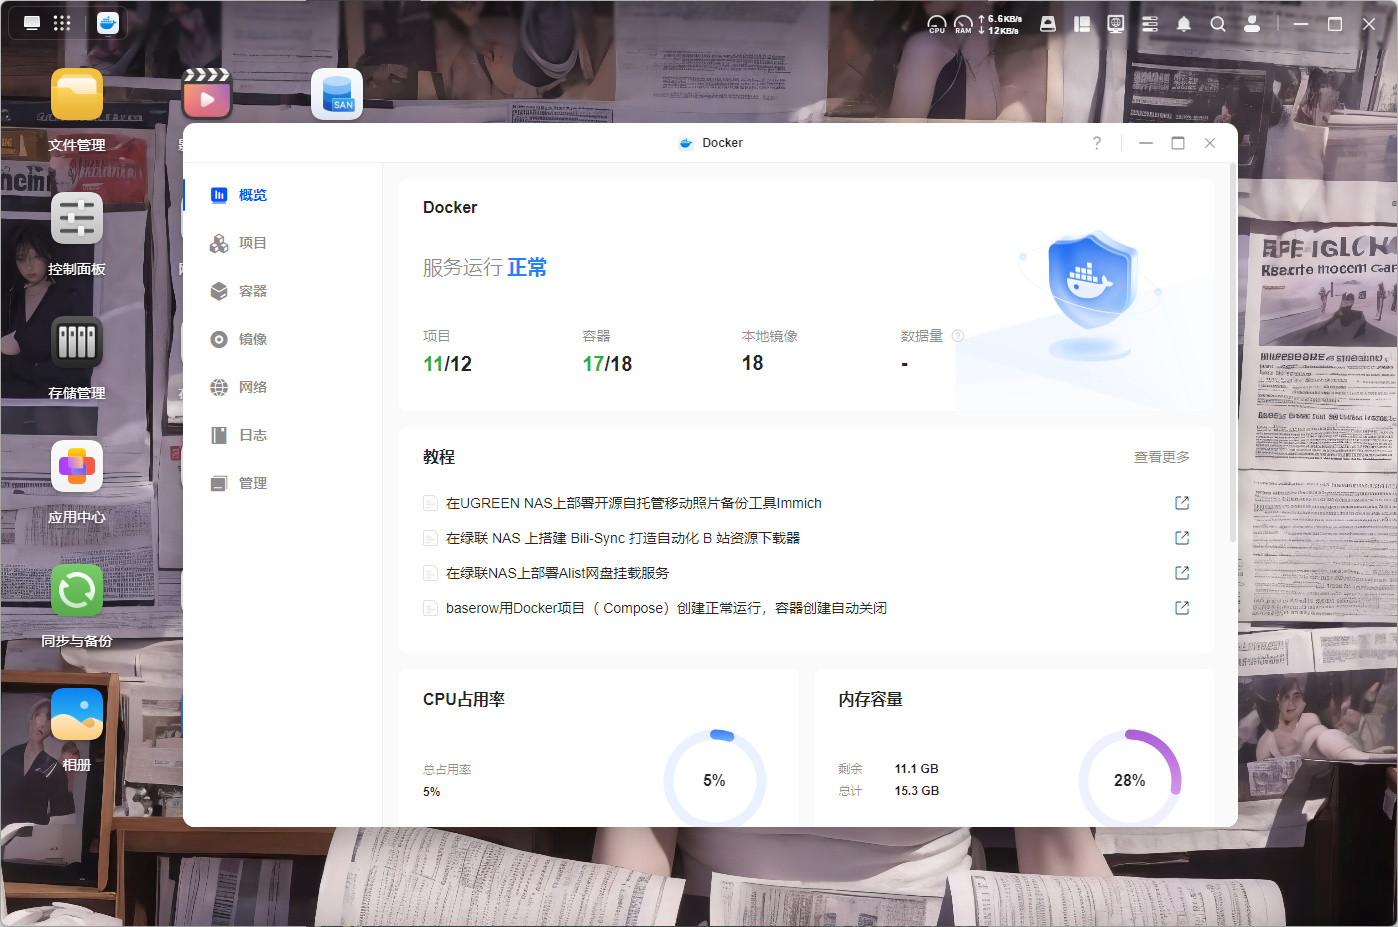Minimize the Docker window
The width and height of the screenshot is (1398, 927).
click(x=1146, y=143)
